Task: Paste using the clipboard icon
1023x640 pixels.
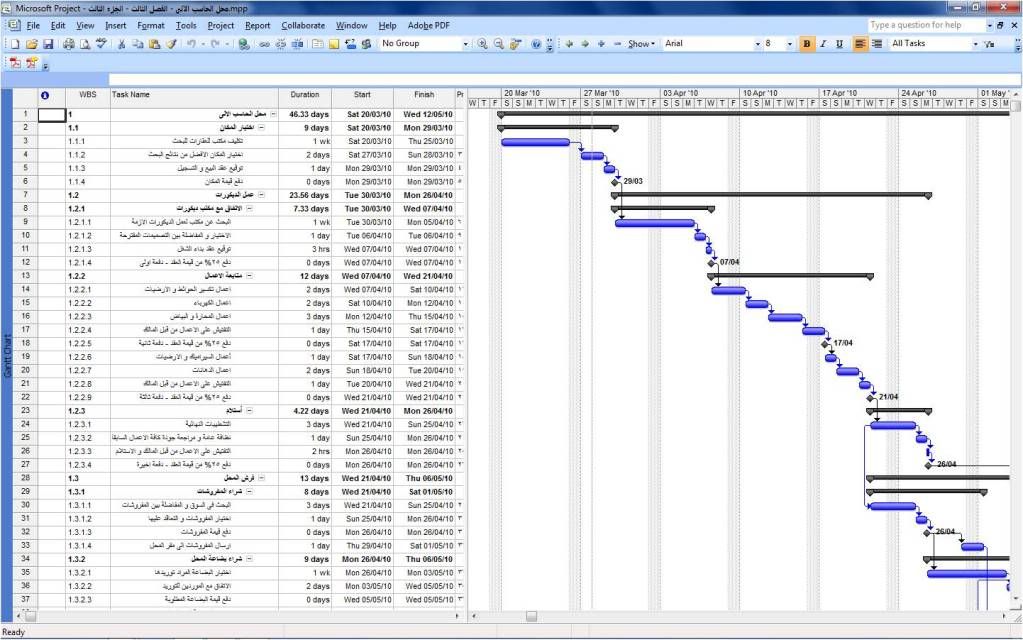Action: pyautogui.click(x=155, y=44)
